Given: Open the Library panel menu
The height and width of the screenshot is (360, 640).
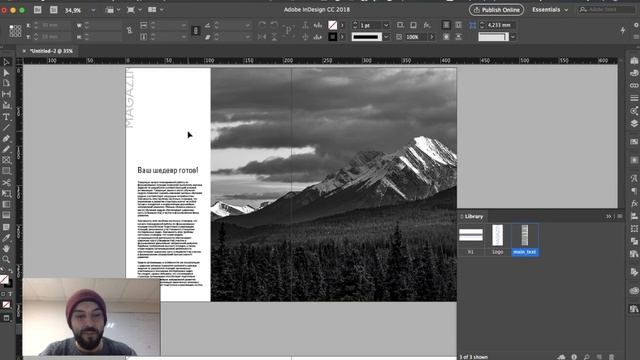Looking at the screenshot, I should (620, 216).
